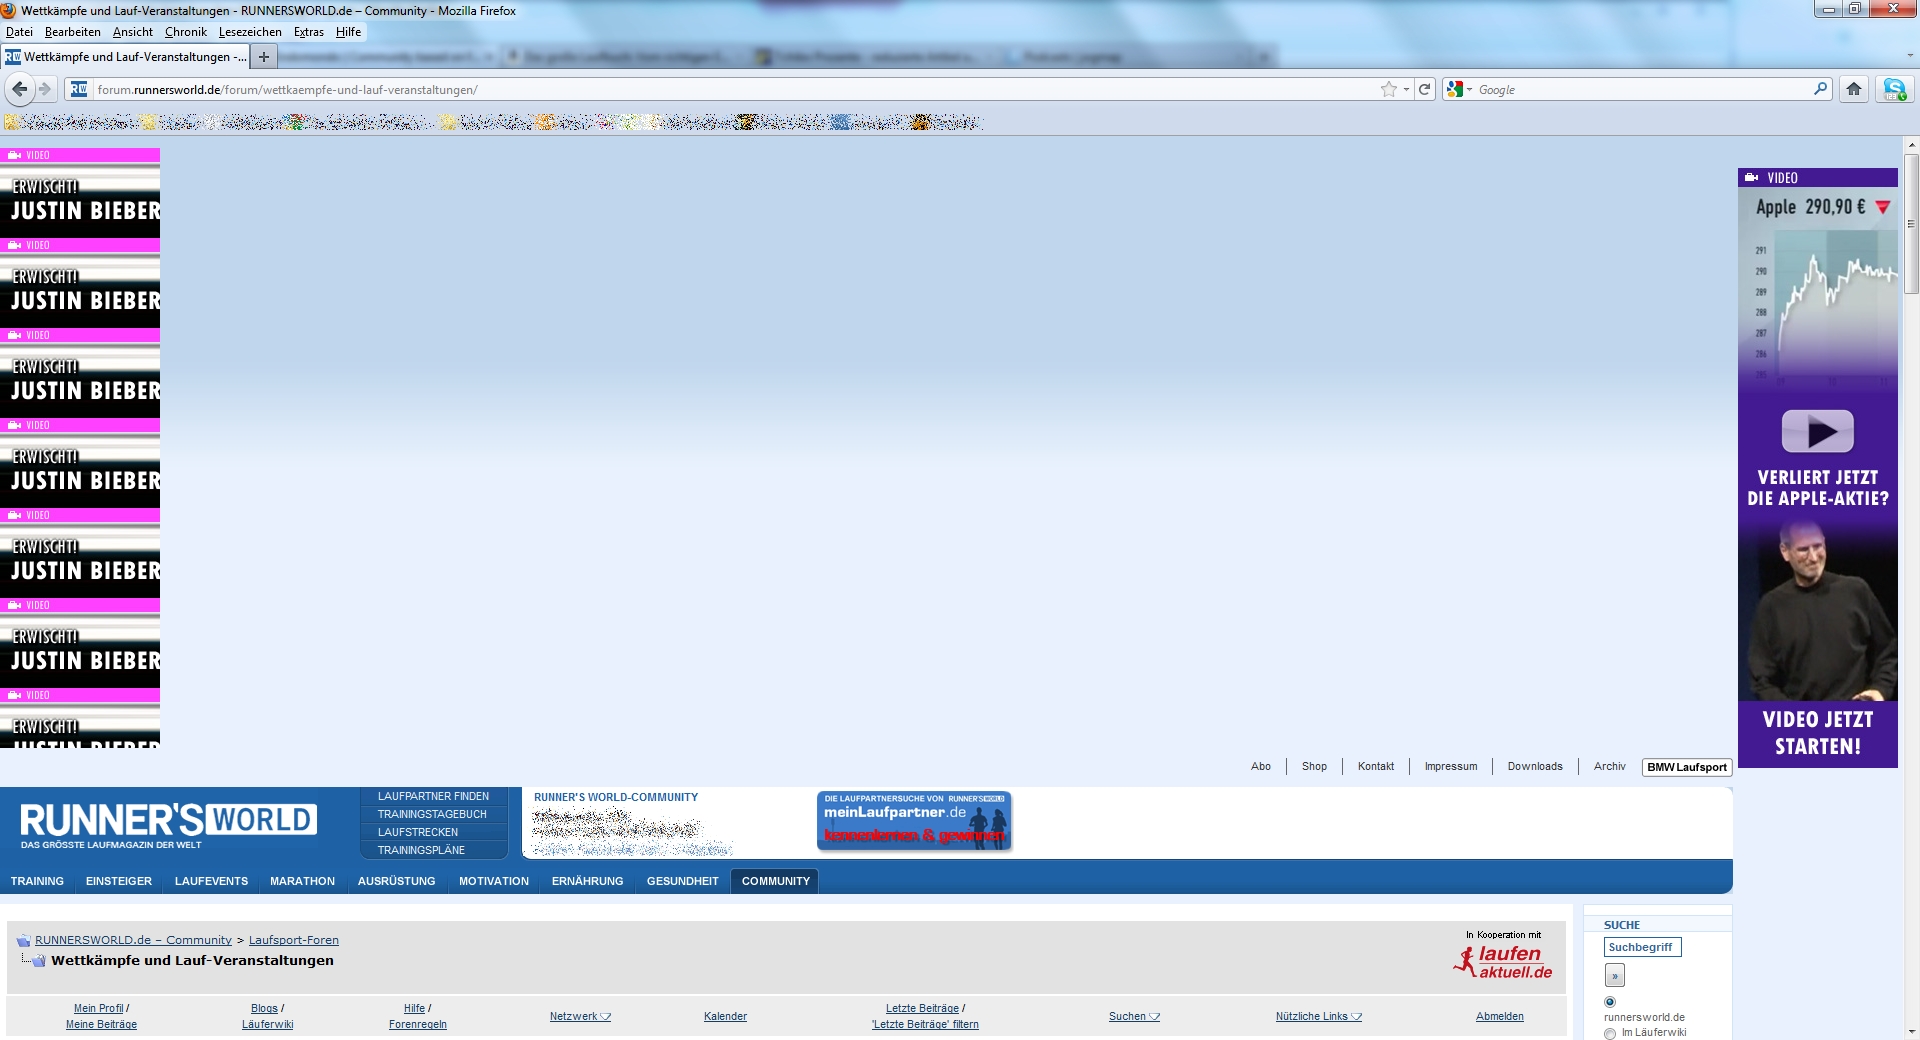Click into the Suchbegriff search field
The width and height of the screenshot is (1920, 1040).
tap(1642, 947)
